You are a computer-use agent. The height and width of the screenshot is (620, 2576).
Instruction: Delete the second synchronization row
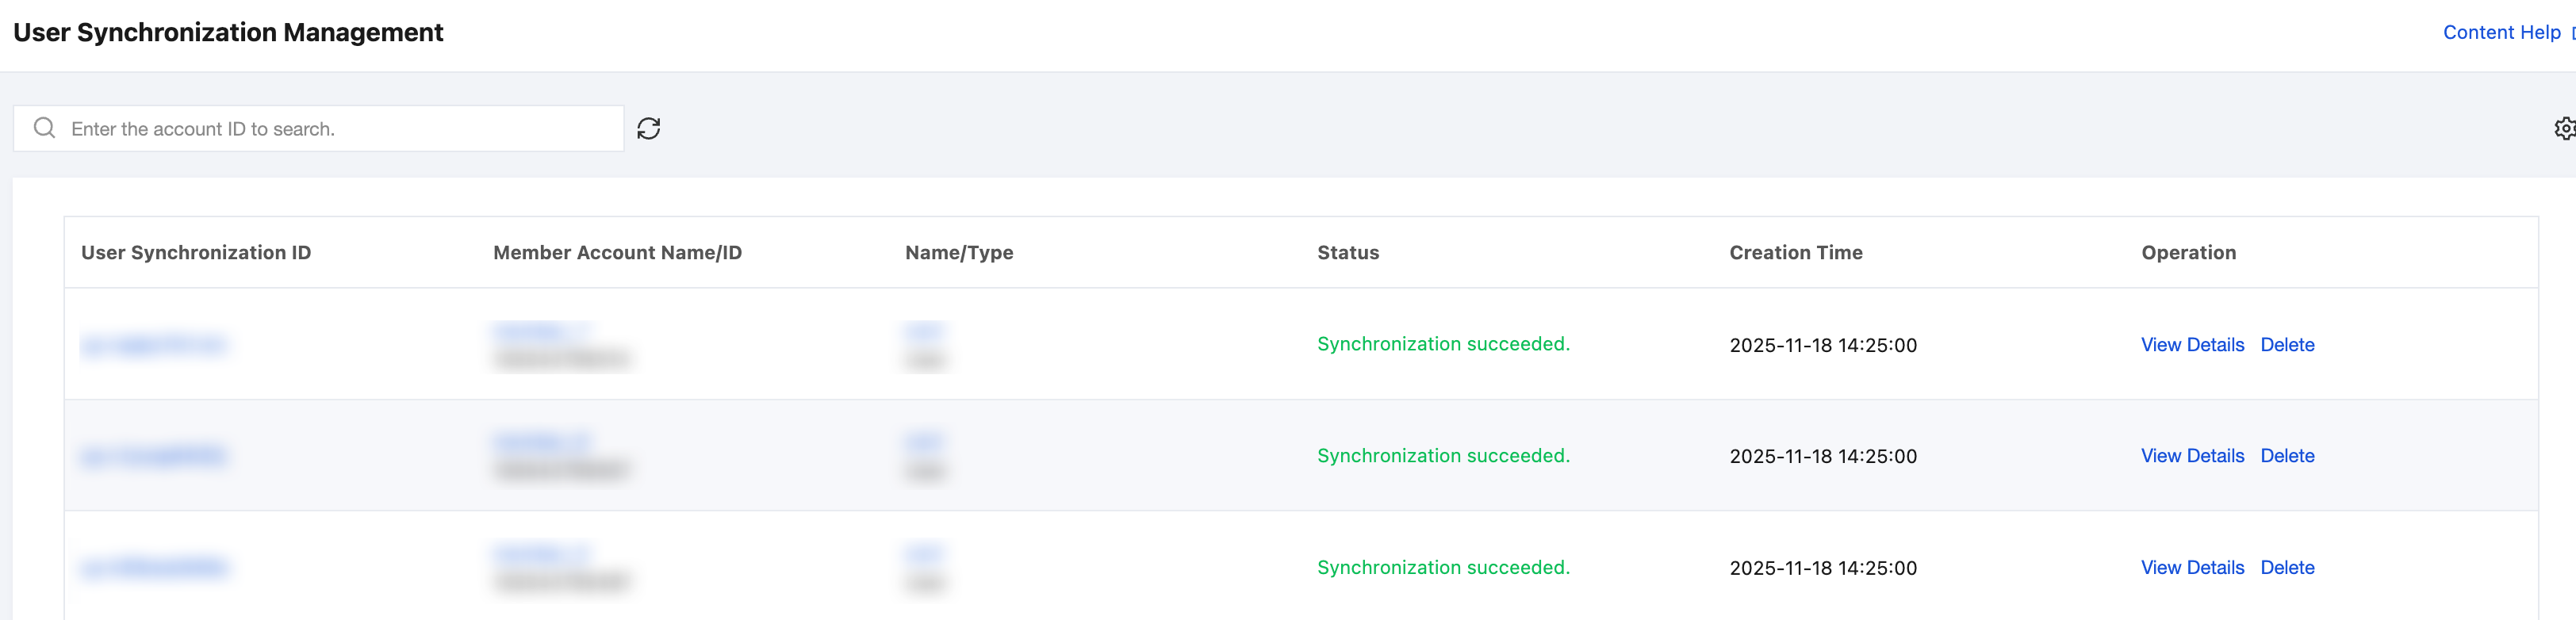2287,456
